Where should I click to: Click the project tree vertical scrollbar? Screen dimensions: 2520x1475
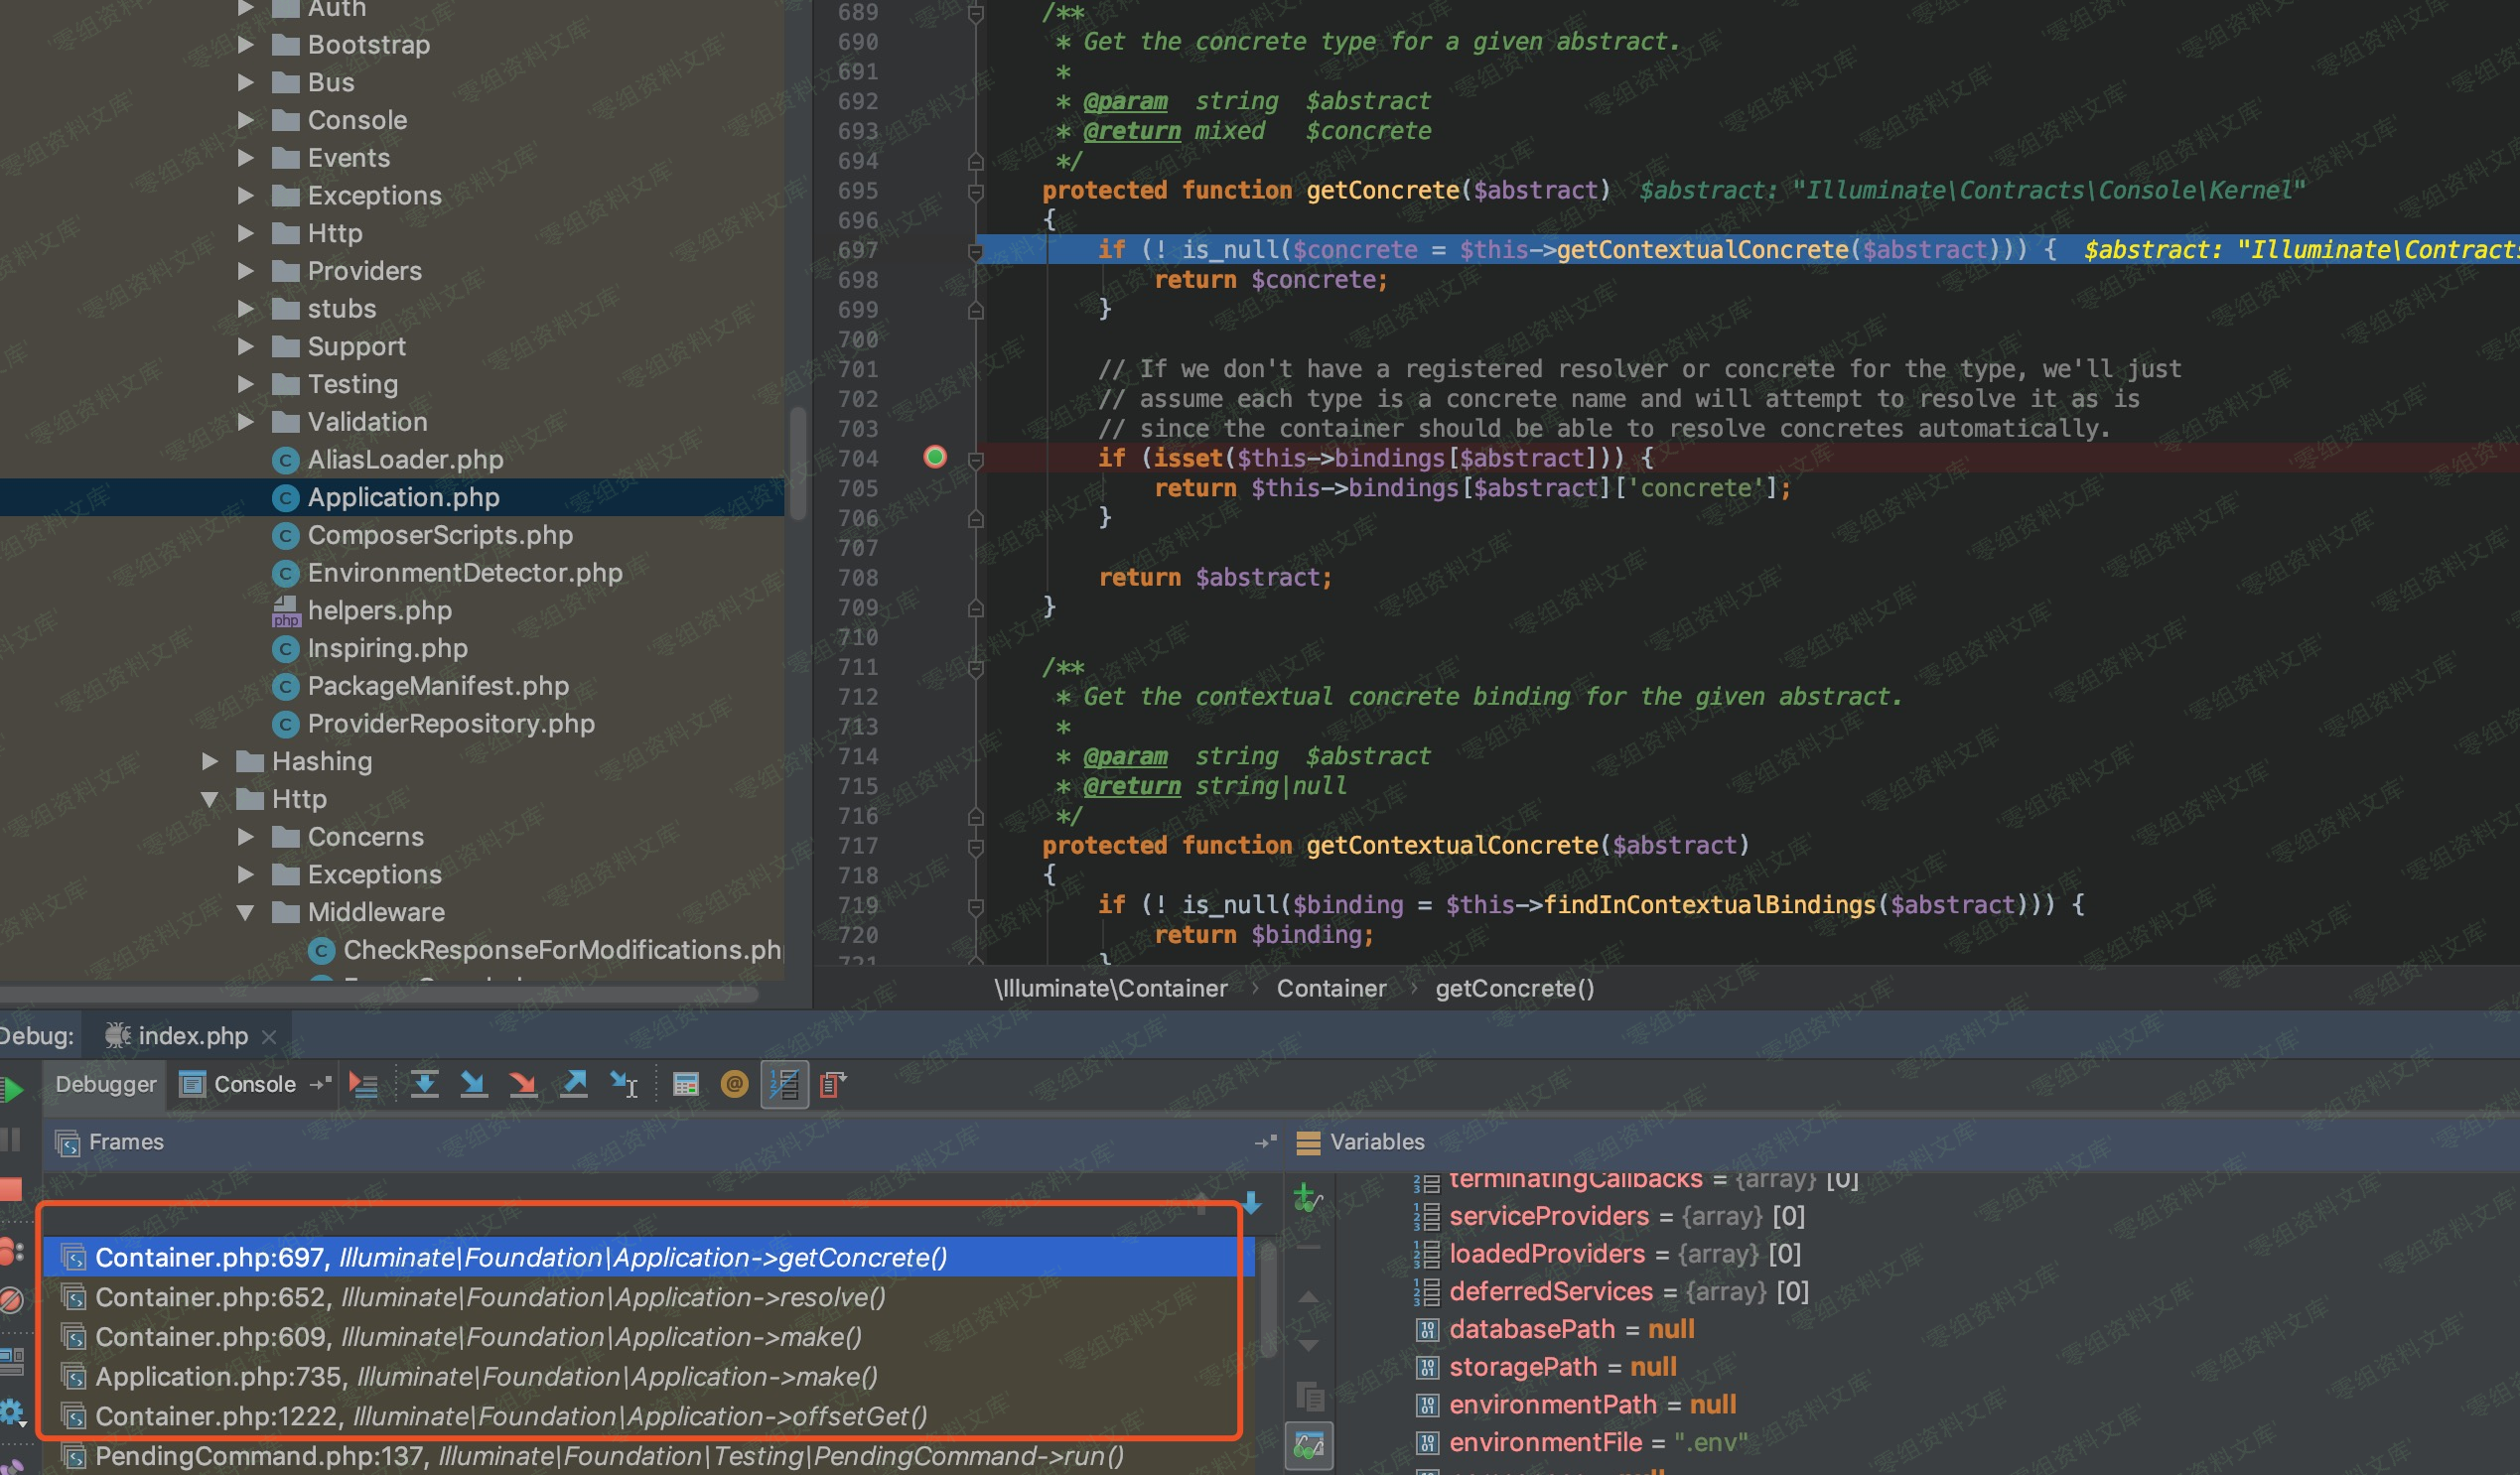(x=797, y=462)
